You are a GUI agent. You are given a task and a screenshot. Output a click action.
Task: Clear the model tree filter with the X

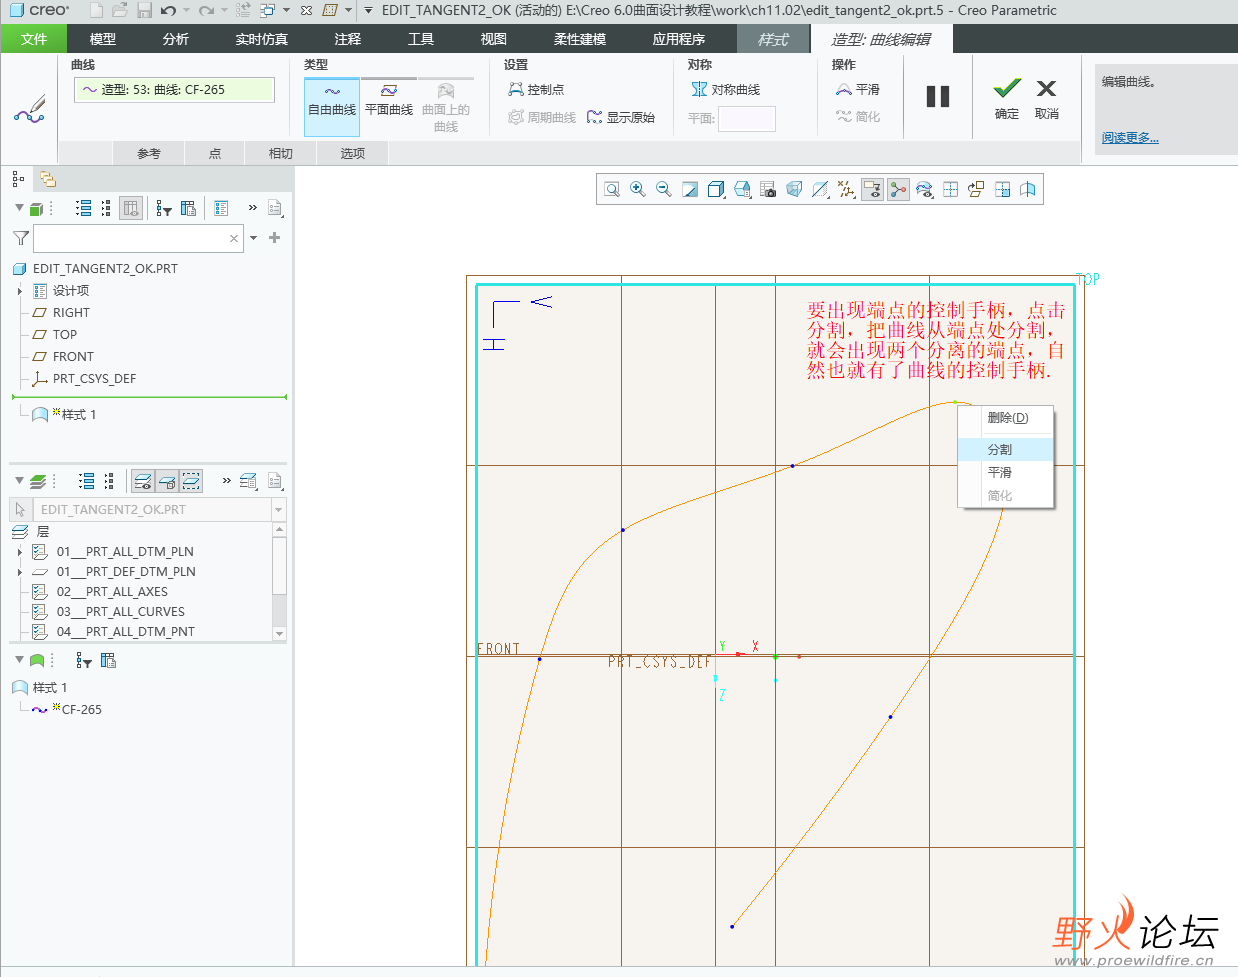[234, 238]
